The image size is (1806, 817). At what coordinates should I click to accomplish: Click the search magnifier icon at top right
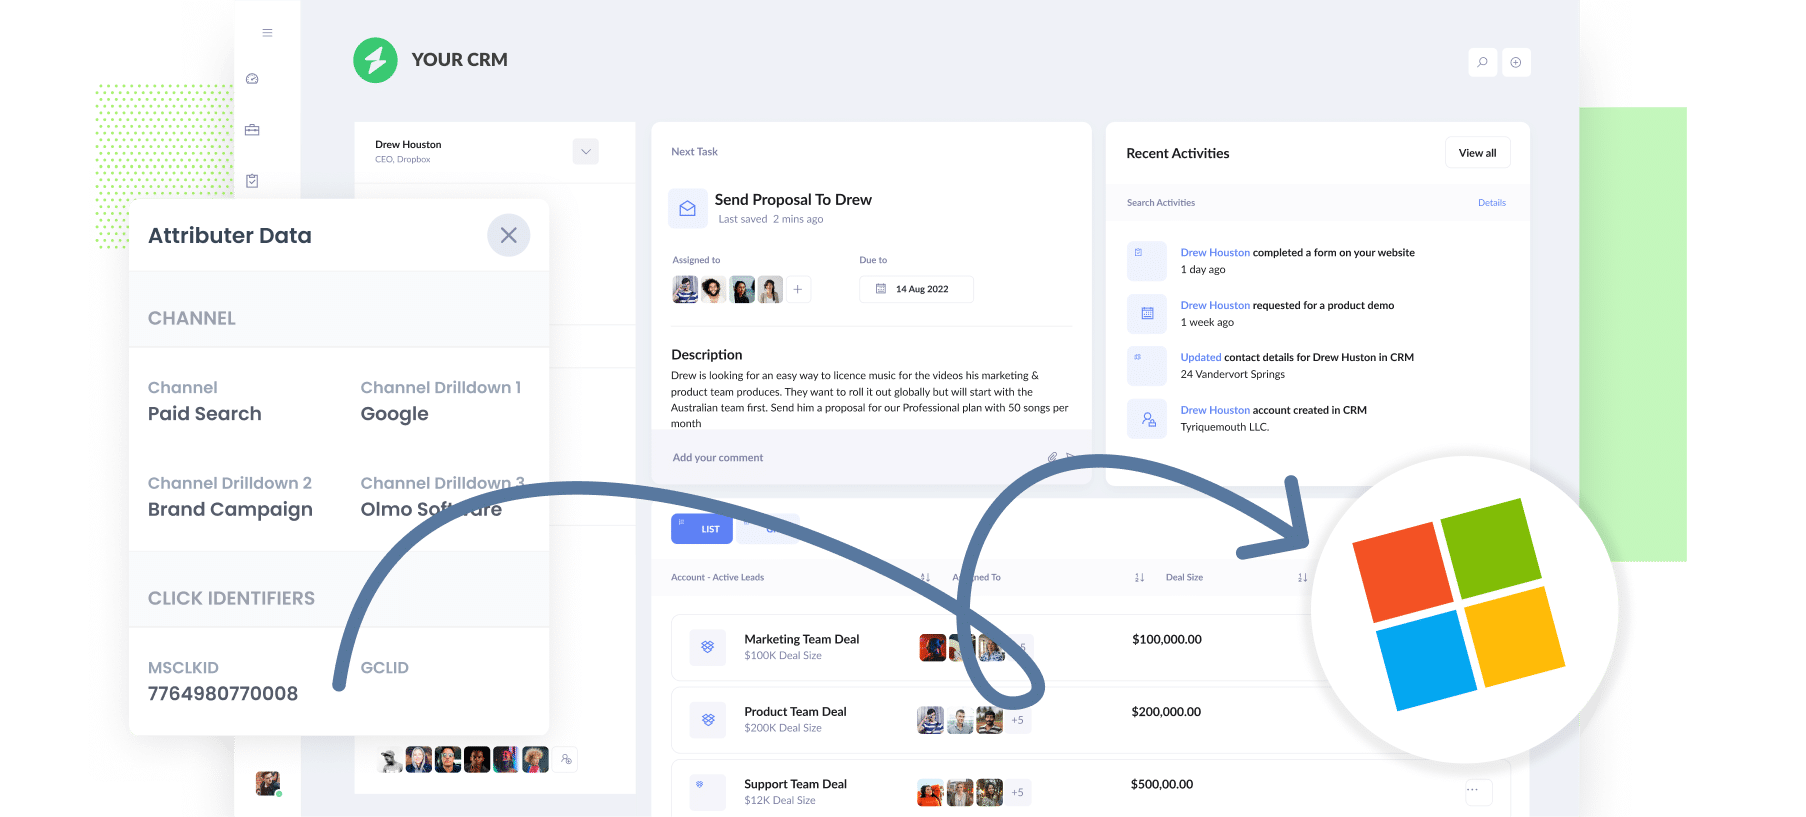pyautogui.click(x=1482, y=62)
